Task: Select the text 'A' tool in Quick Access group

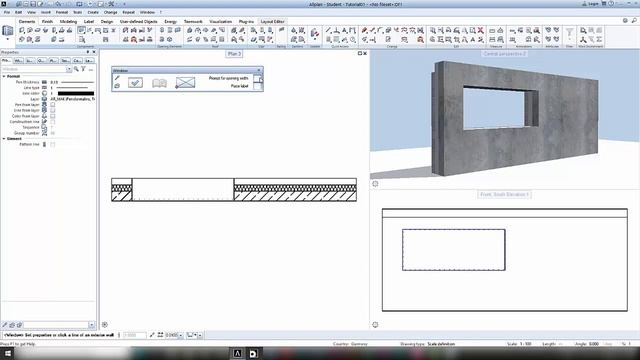Action: pos(344,31)
